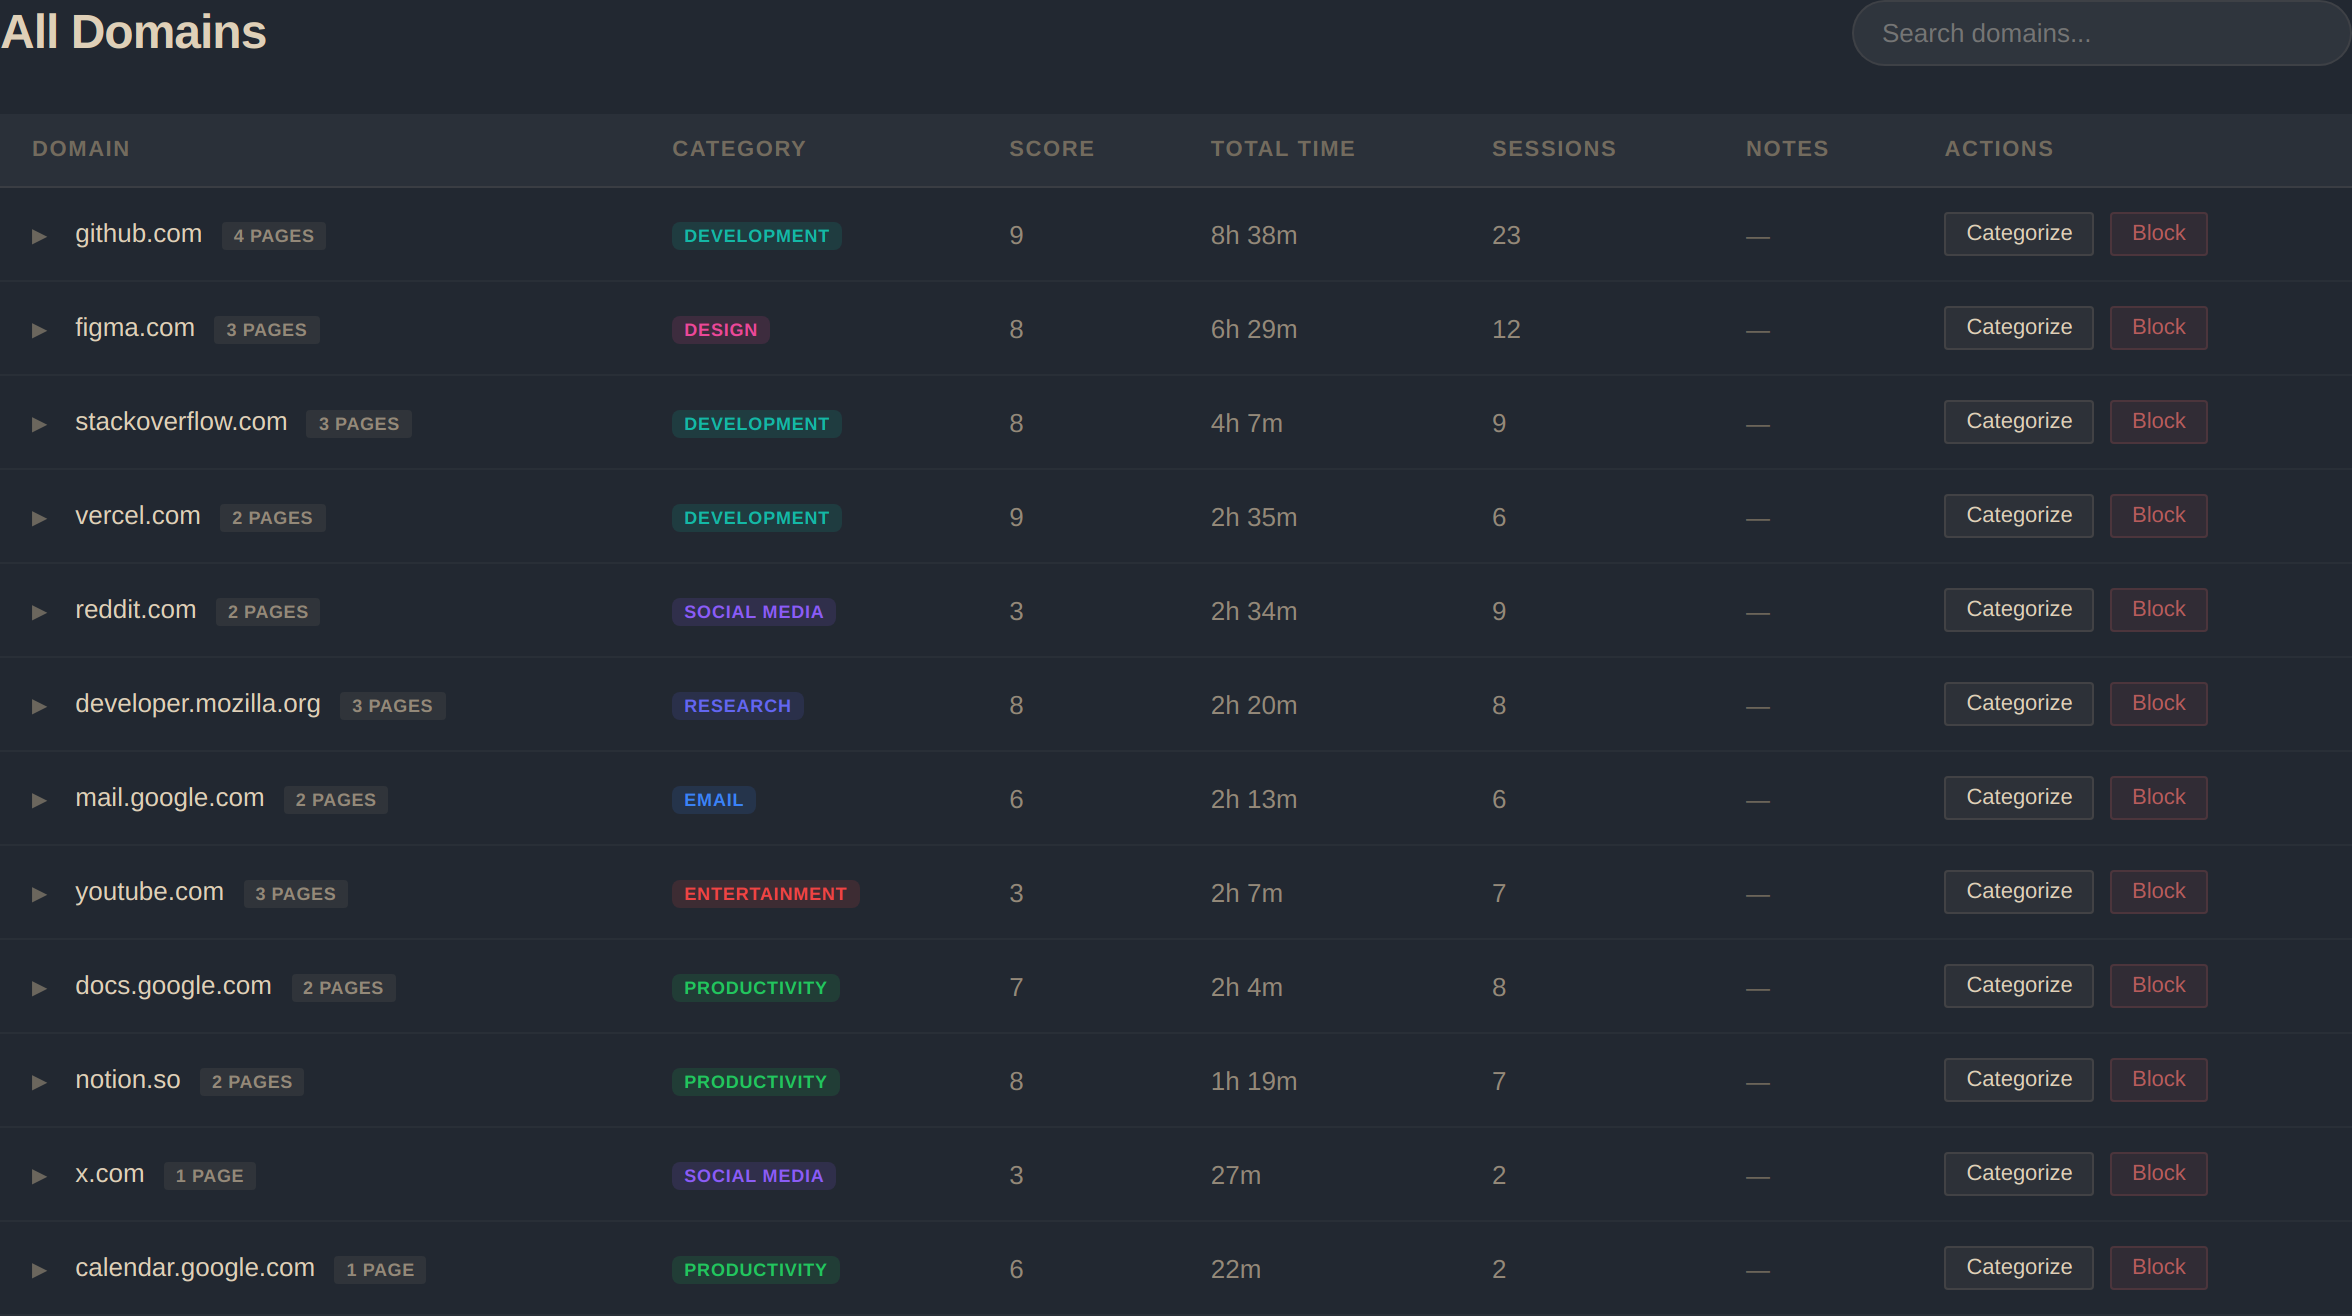Categorize developer.mozilla.org
The width and height of the screenshot is (2352, 1316).
(x=2018, y=703)
